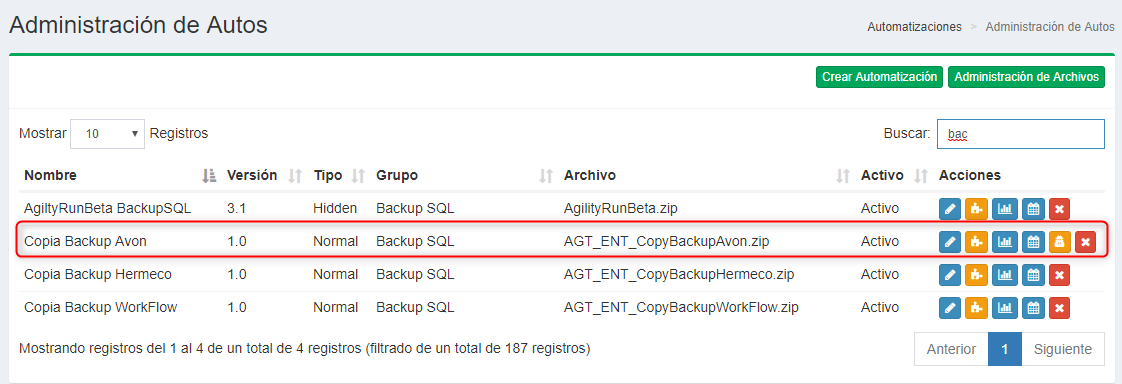Select page 1 in pagination

1005,349
